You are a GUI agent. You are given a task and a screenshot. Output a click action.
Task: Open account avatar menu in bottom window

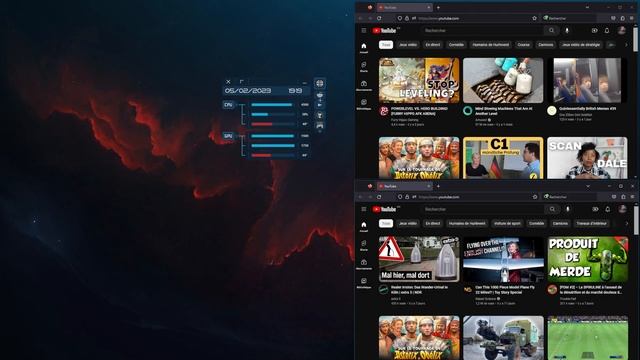point(622,209)
